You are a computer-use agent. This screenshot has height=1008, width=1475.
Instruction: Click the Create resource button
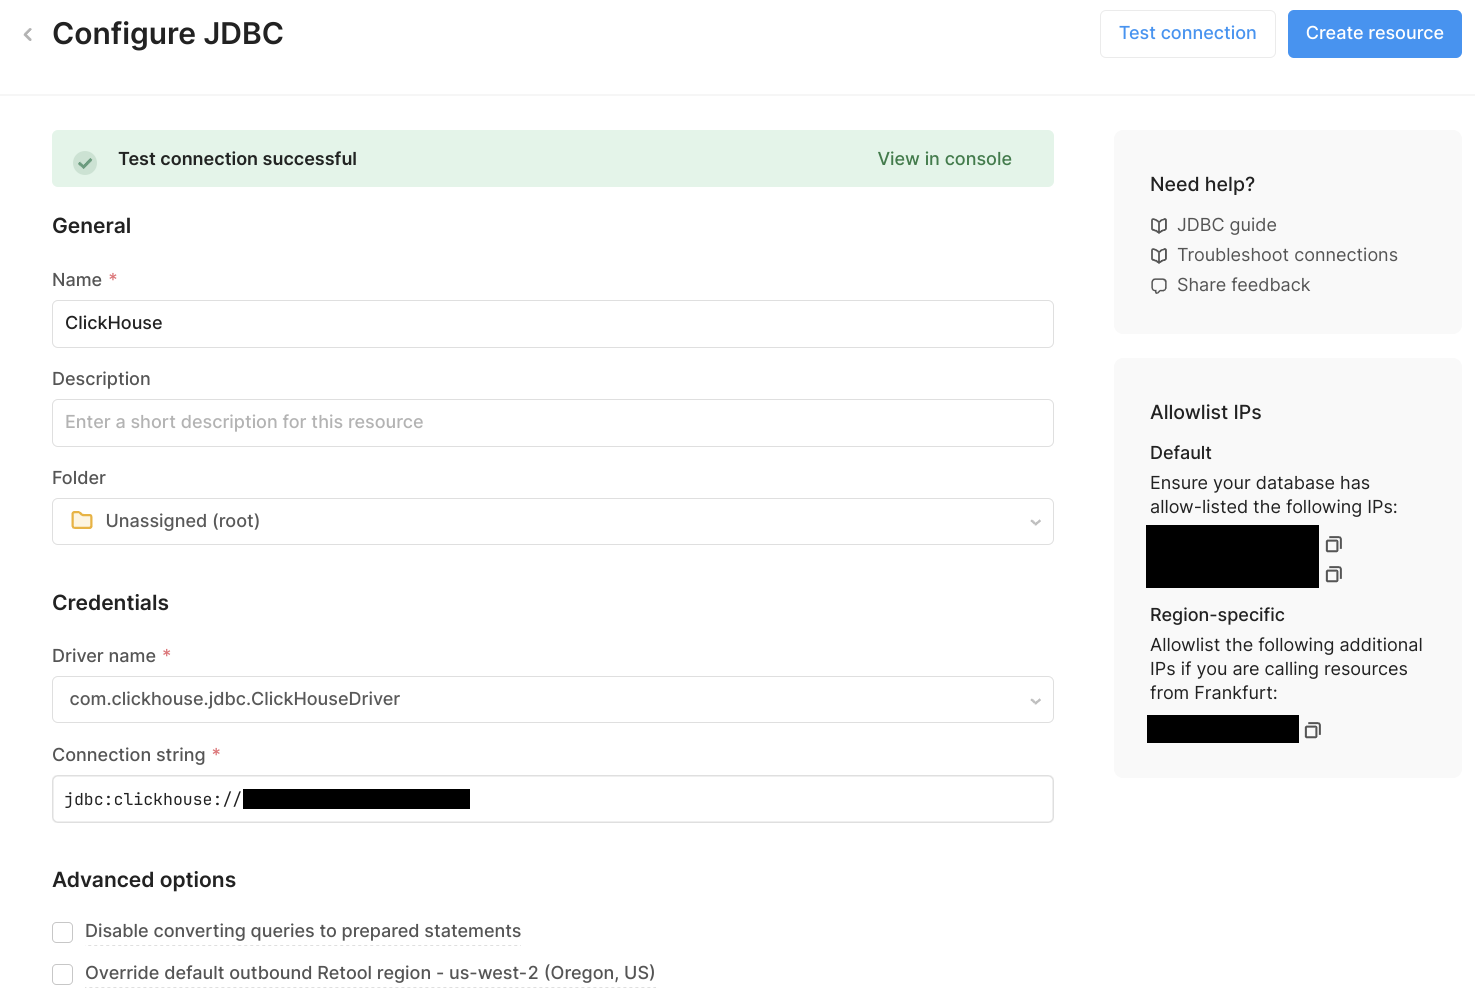pos(1374,34)
